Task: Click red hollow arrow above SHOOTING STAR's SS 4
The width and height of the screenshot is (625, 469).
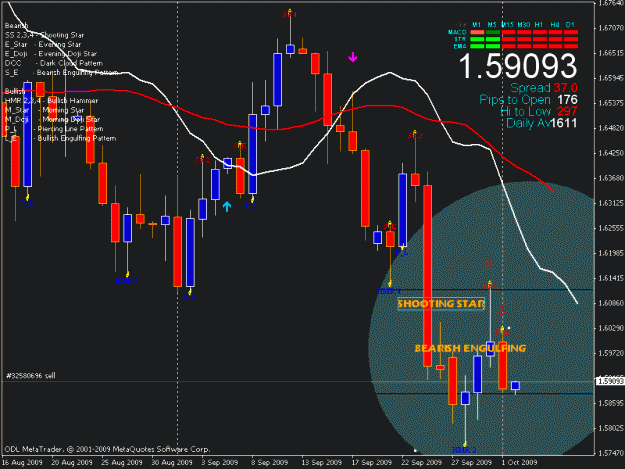Action: point(488,265)
